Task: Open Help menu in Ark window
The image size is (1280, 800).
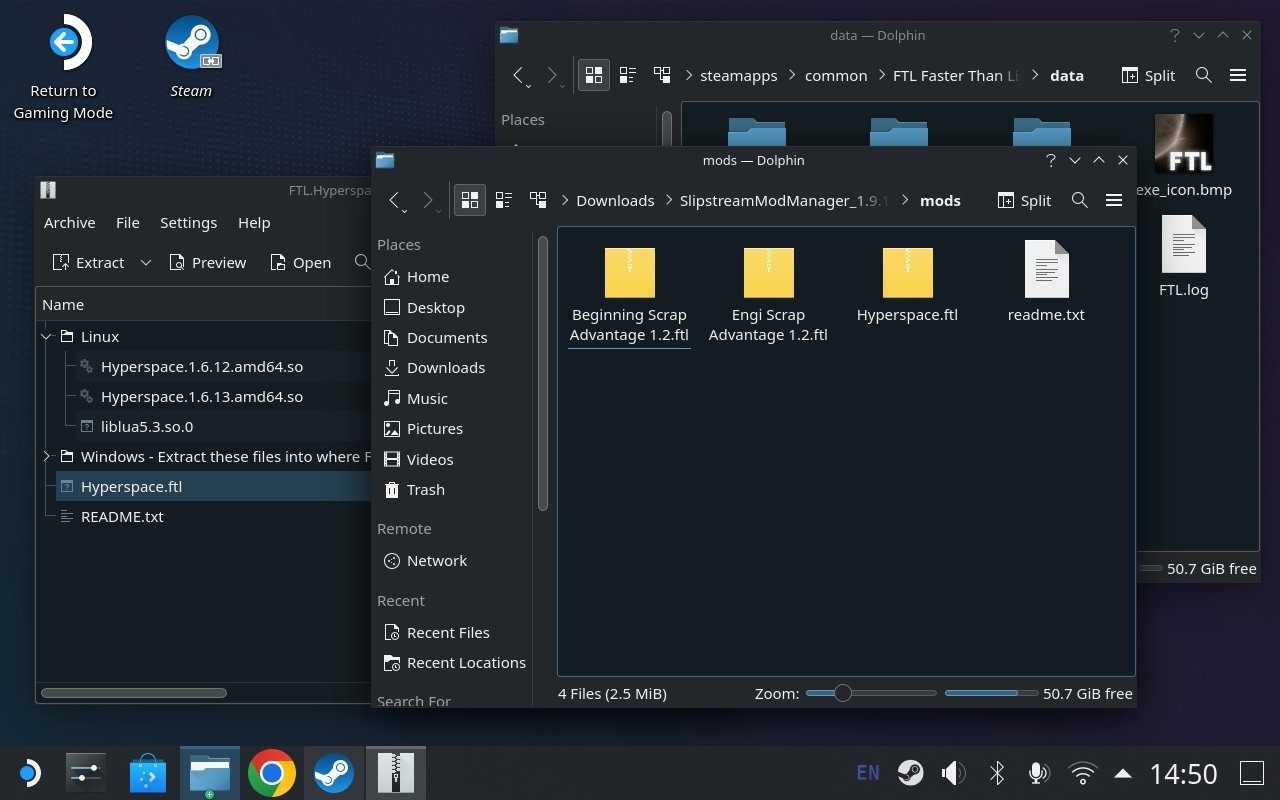Action: pos(254,222)
